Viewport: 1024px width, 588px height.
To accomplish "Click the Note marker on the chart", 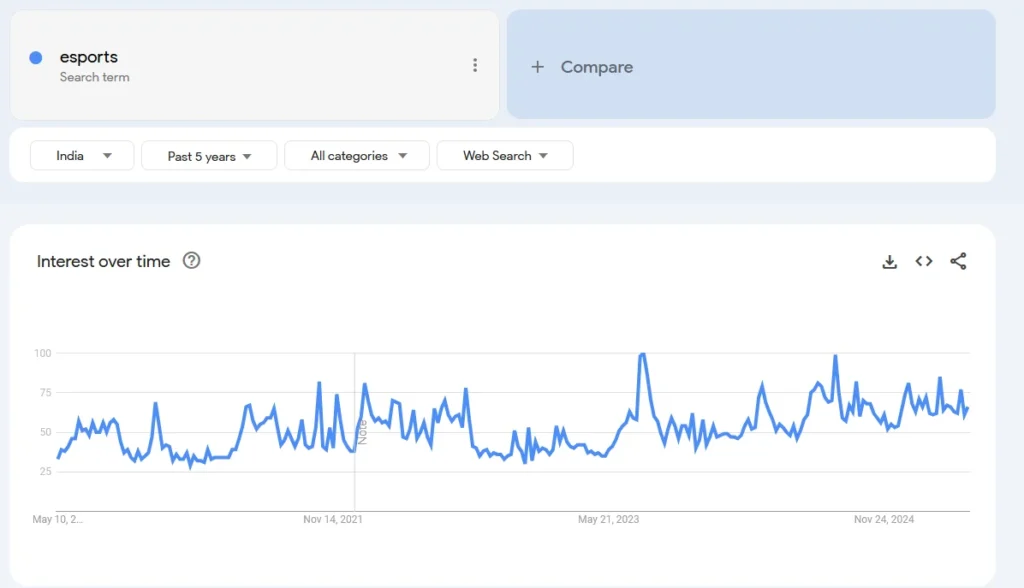I will click(x=362, y=431).
